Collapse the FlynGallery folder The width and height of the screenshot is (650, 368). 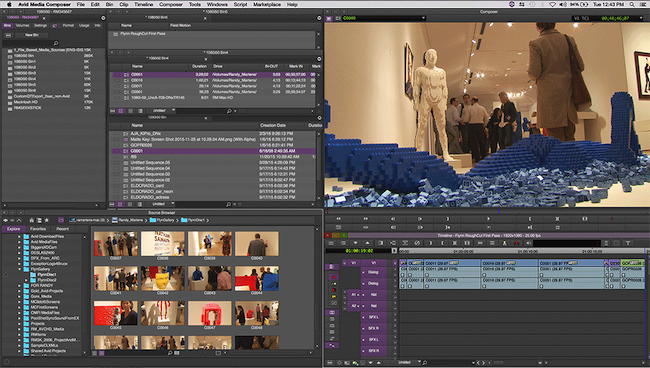pyautogui.click(x=19, y=269)
